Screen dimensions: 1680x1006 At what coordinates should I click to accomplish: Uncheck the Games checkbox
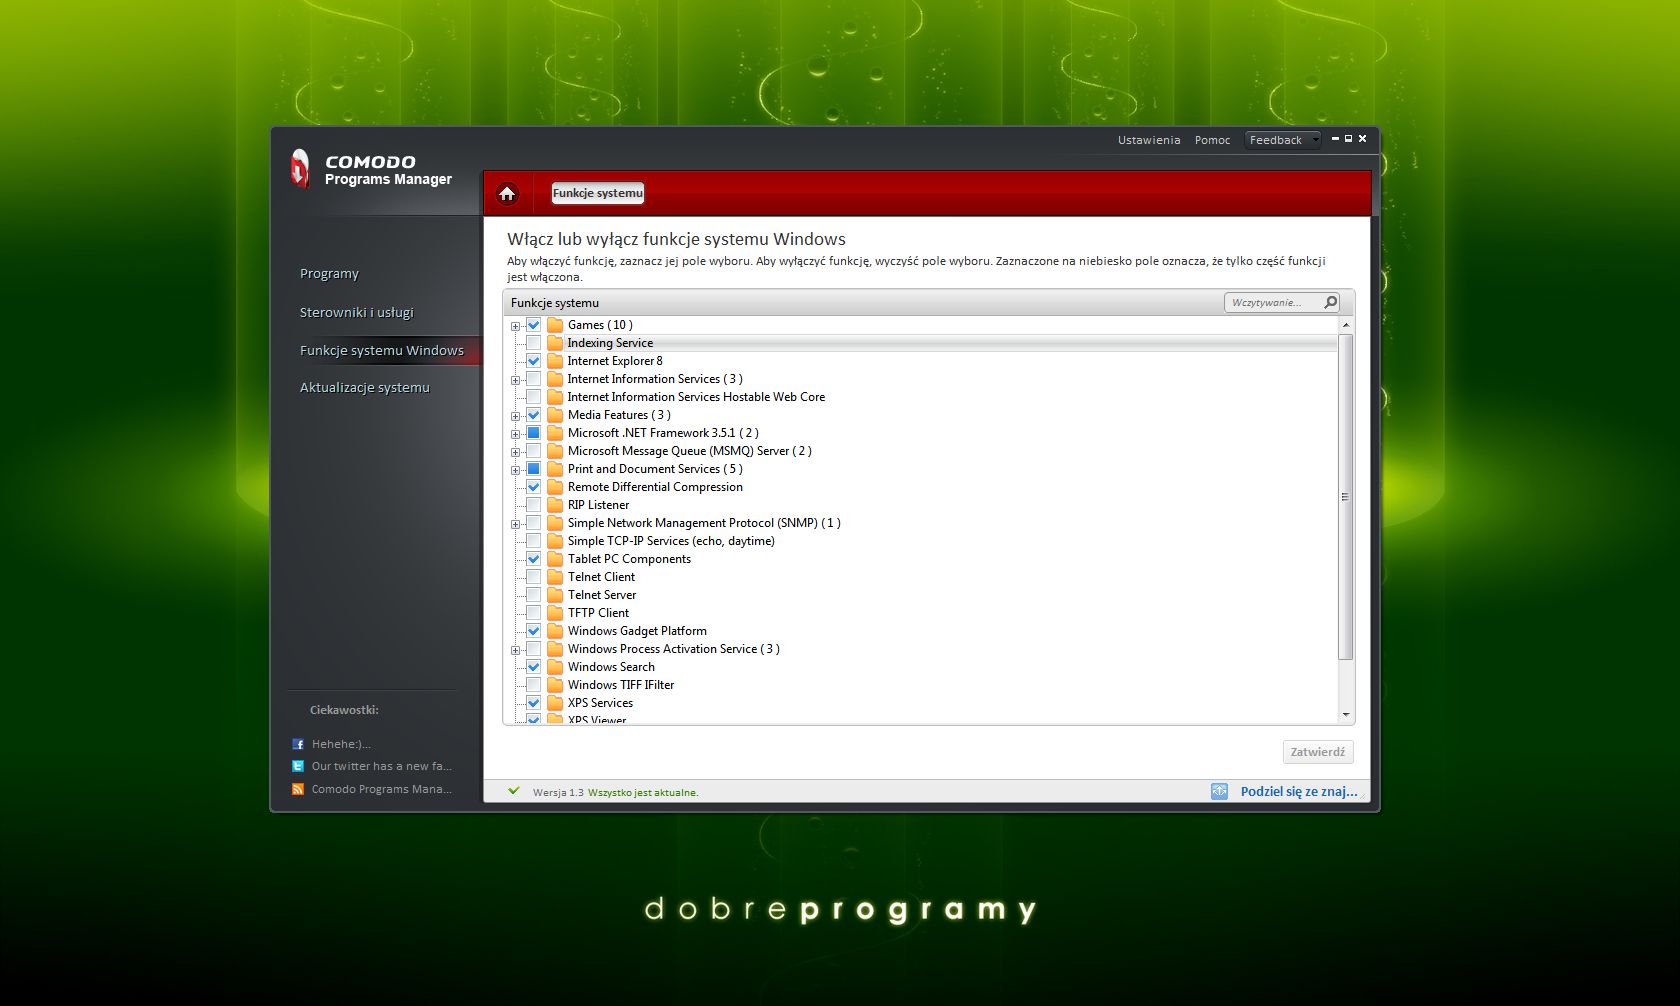[x=534, y=325]
